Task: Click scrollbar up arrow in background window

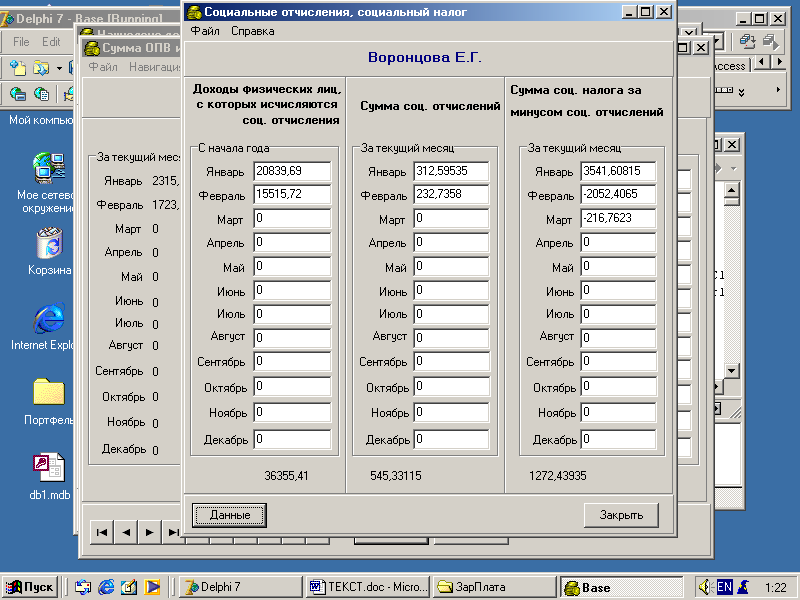Action: click(732, 191)
